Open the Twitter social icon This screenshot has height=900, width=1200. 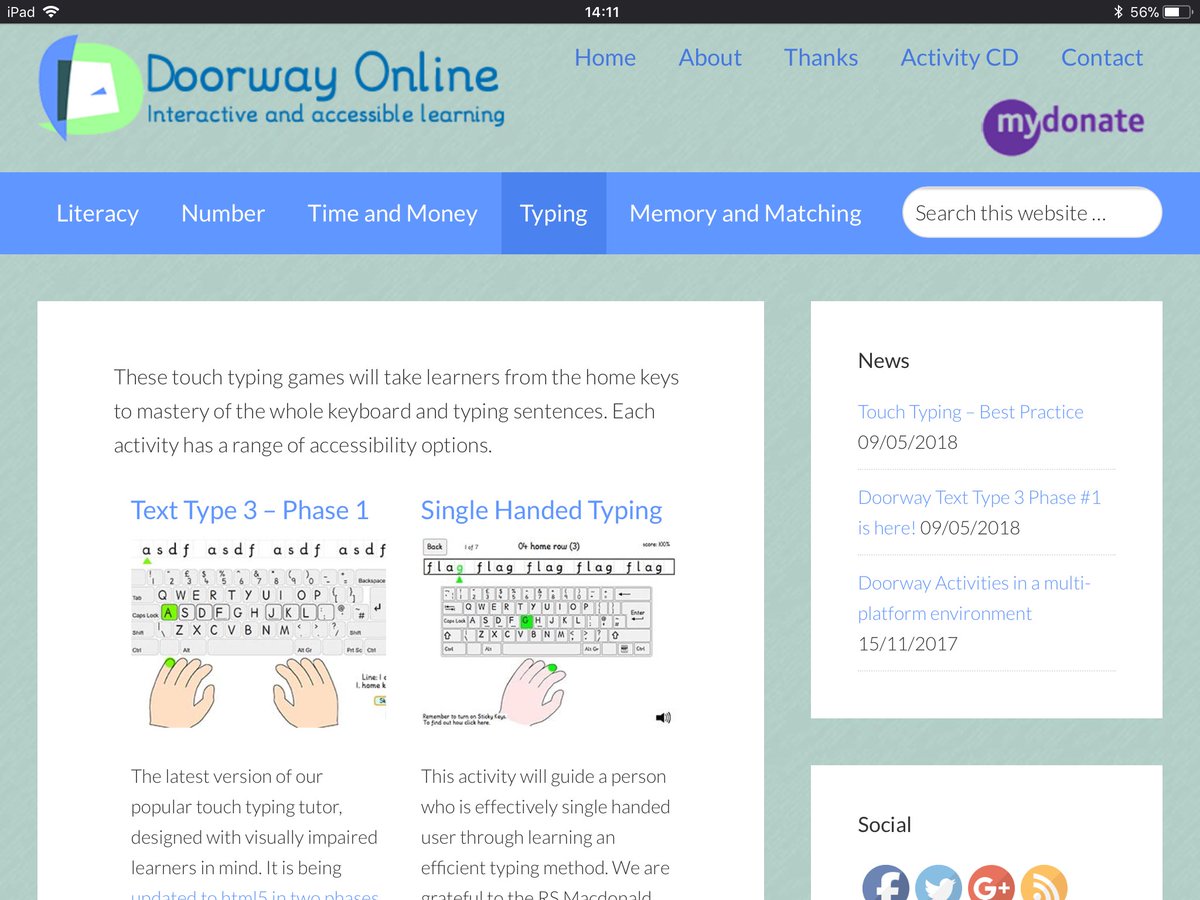[x=938, y=883]
